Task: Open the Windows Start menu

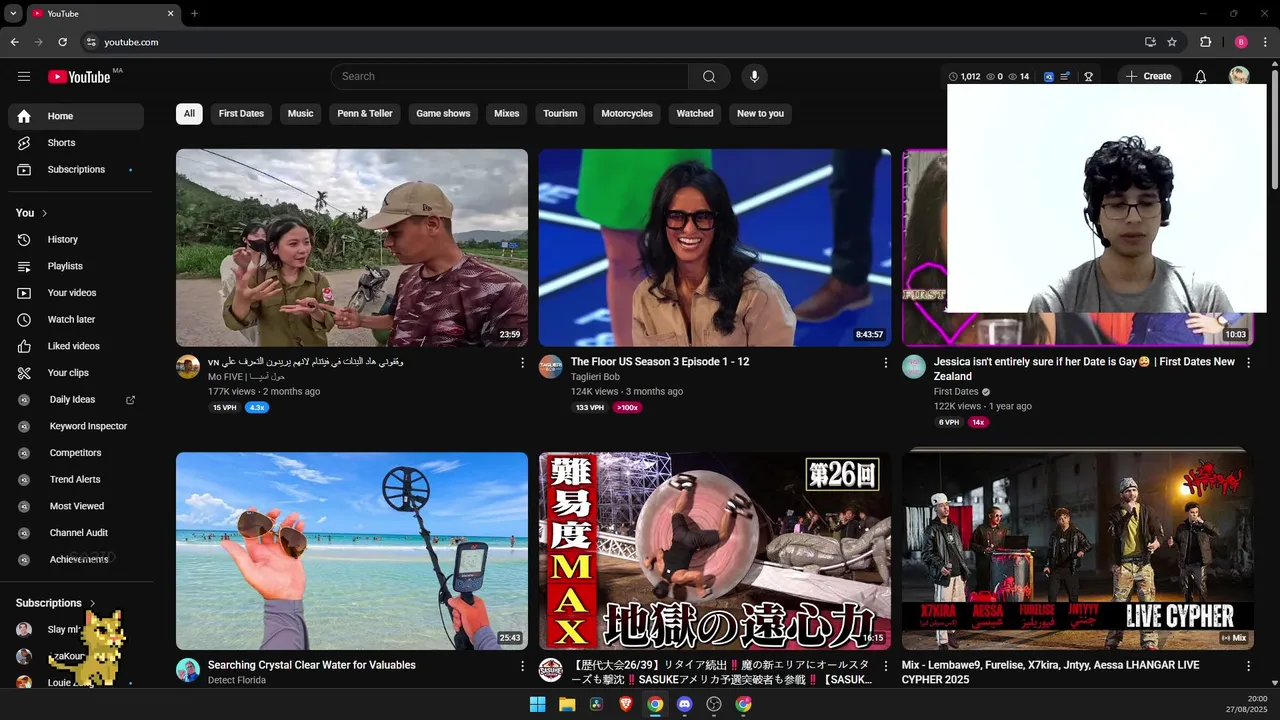Action: (x=538, y=704)
